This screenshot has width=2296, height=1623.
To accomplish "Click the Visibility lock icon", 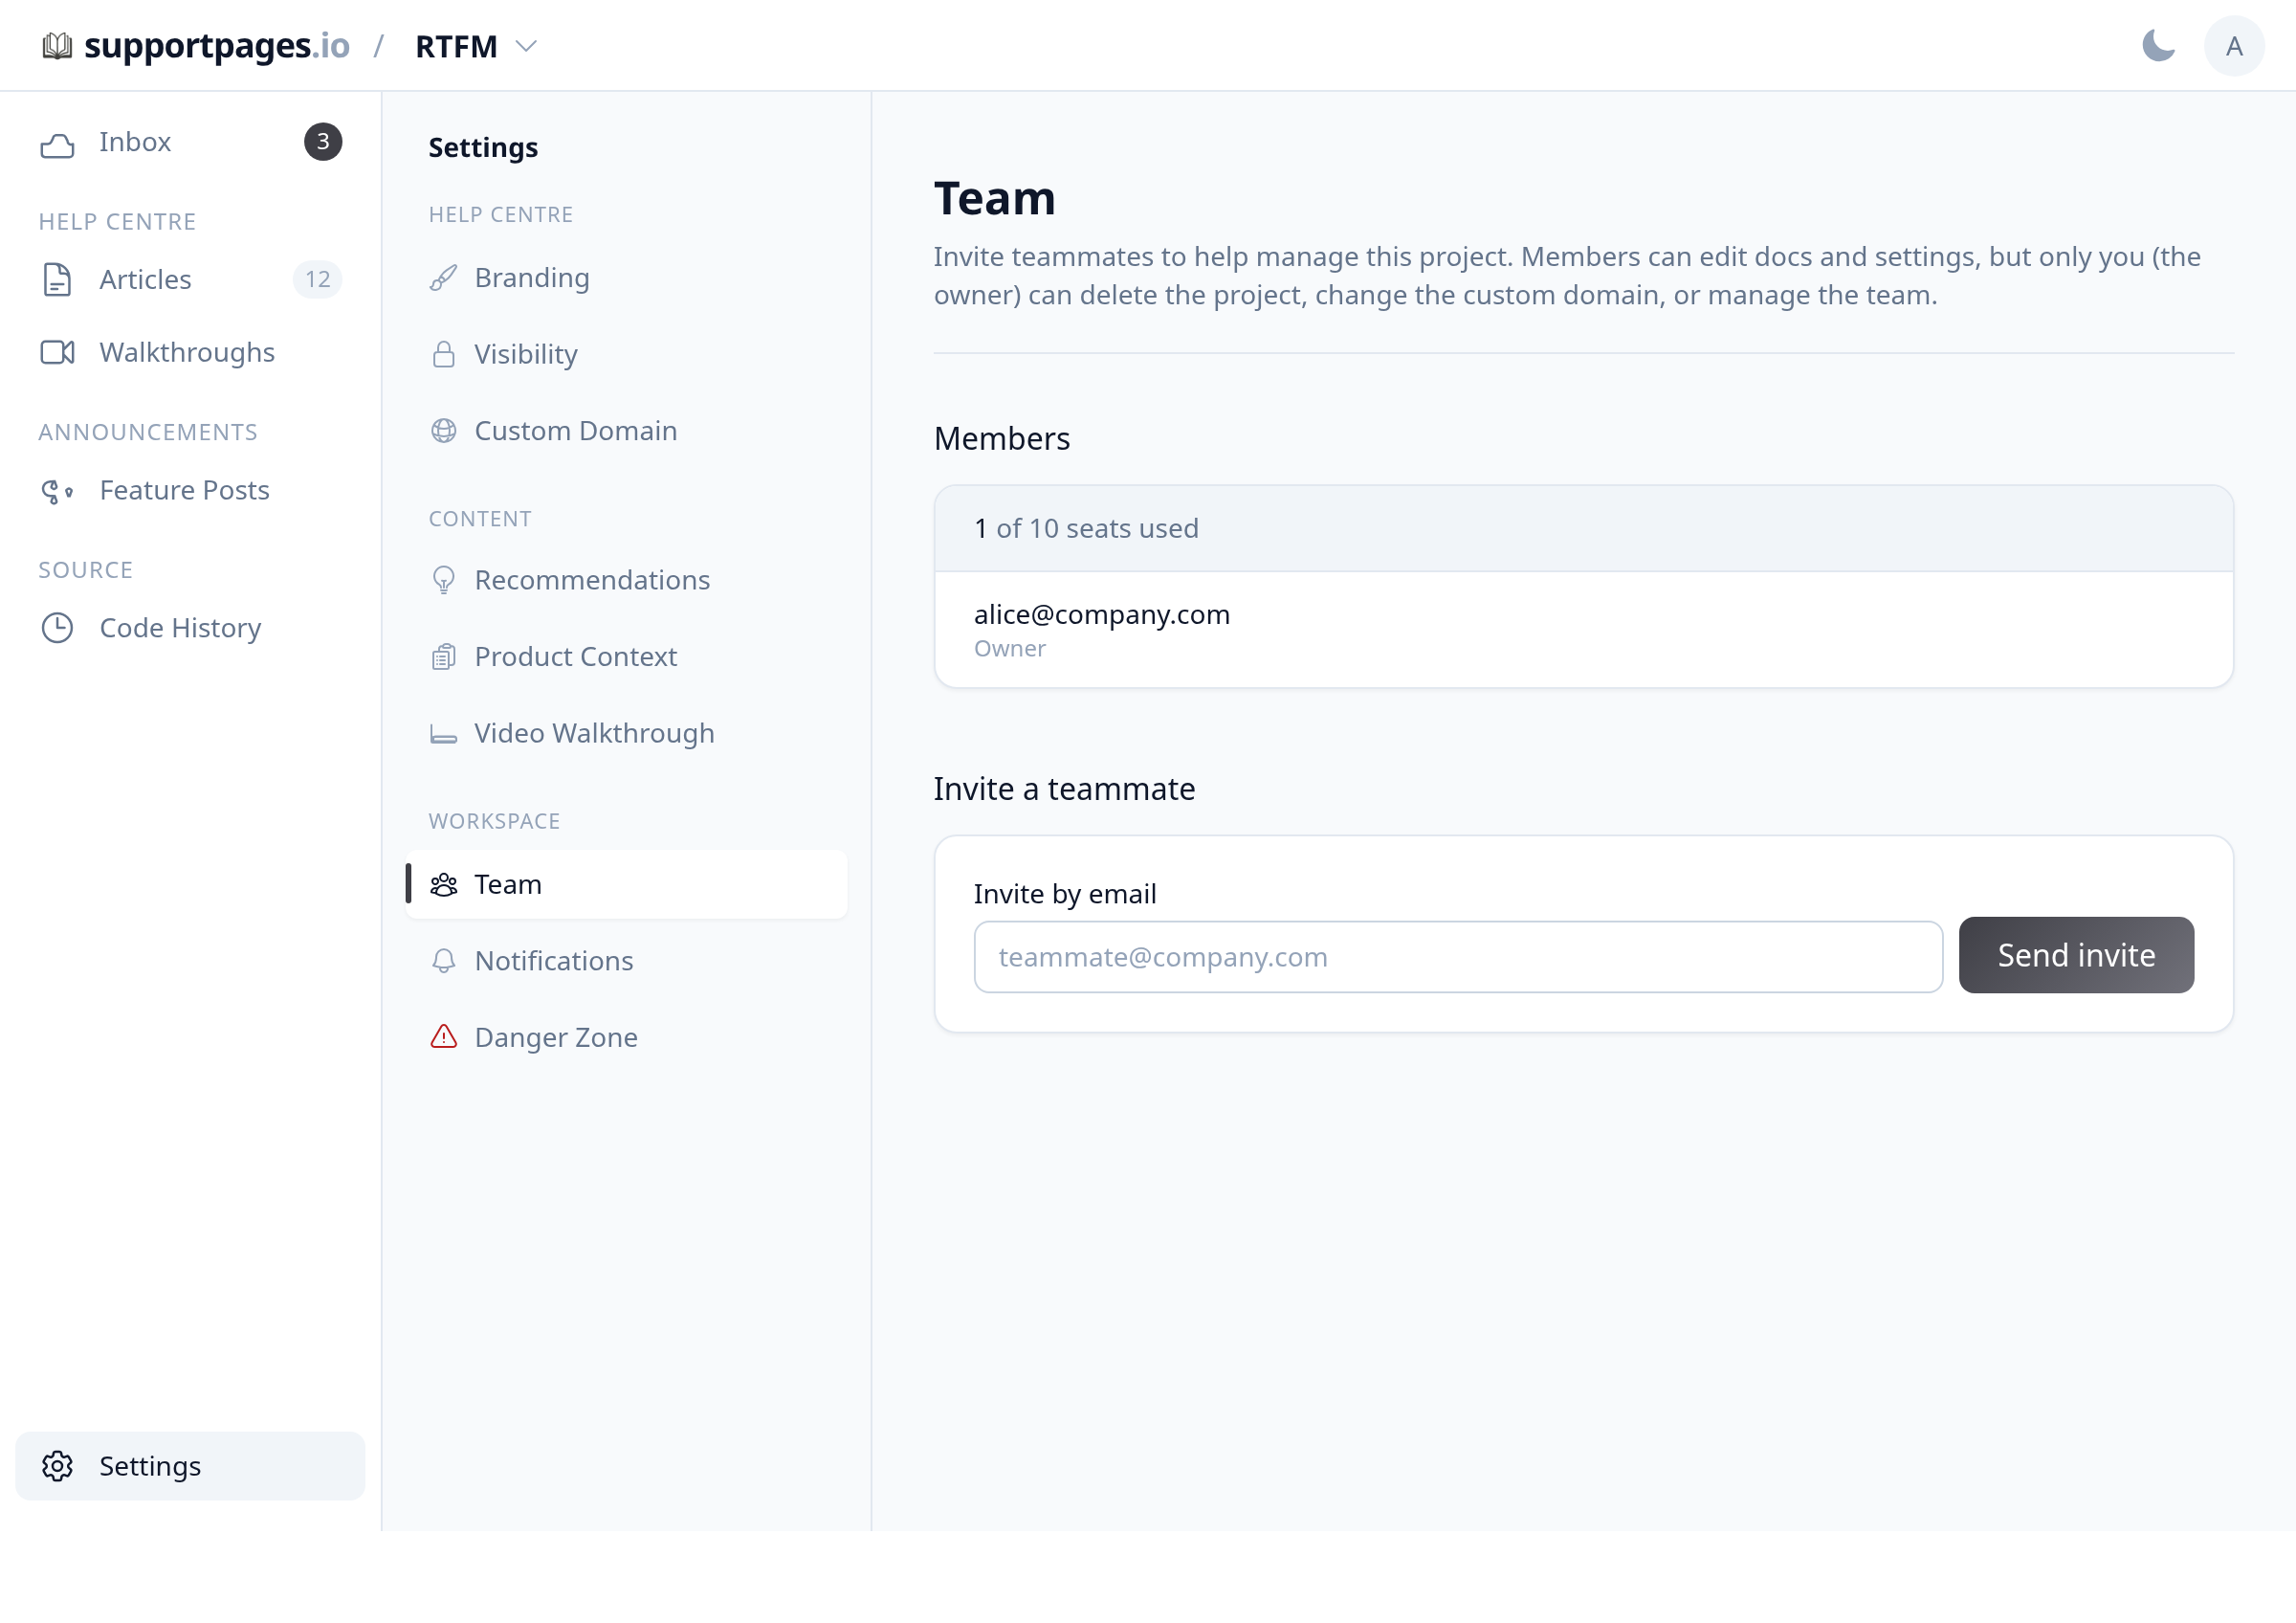I will click(444, 354).
